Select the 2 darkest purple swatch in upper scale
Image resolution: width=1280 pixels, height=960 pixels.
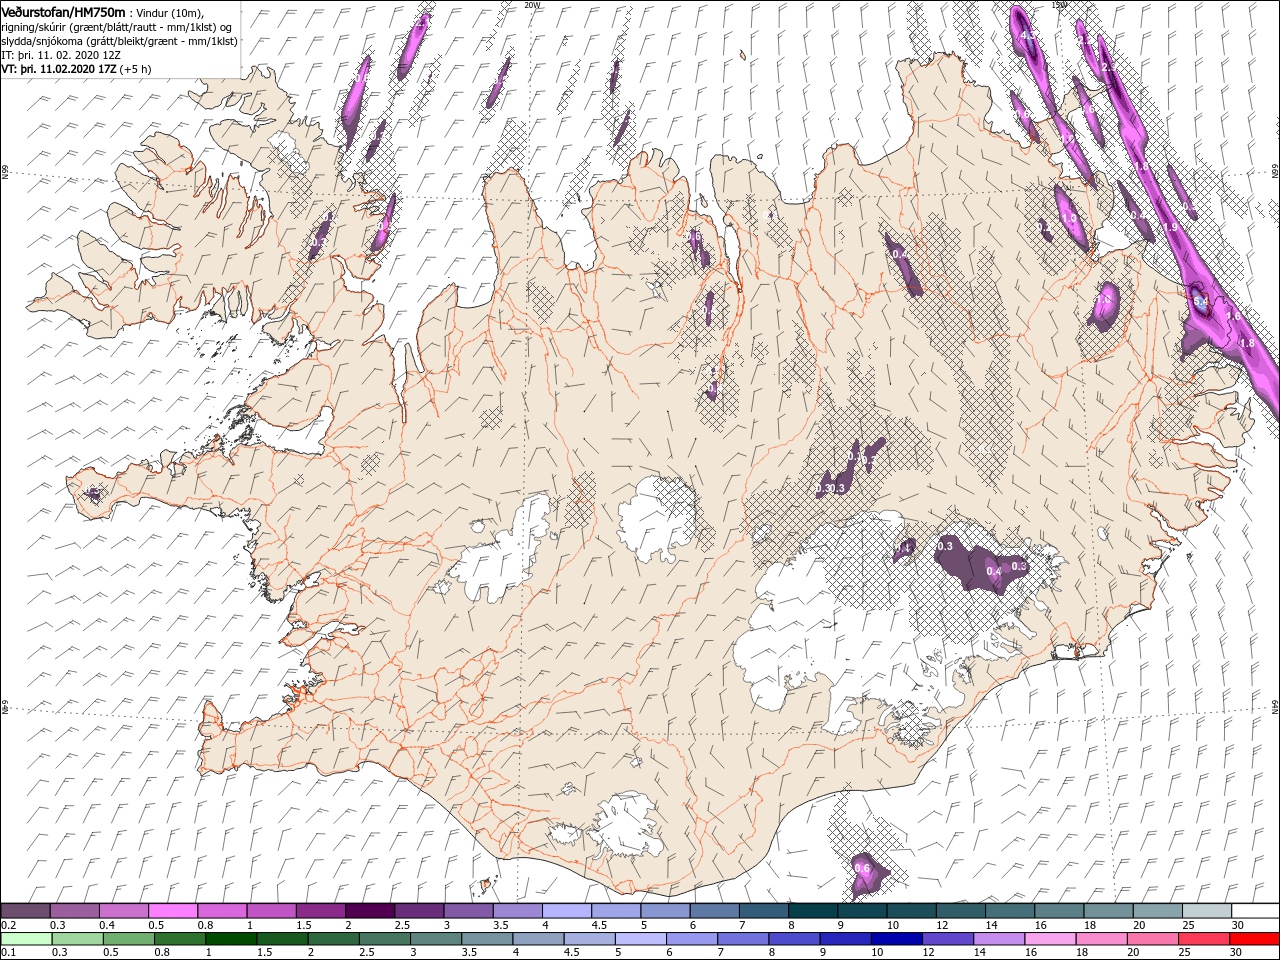[x=369, y=911]
